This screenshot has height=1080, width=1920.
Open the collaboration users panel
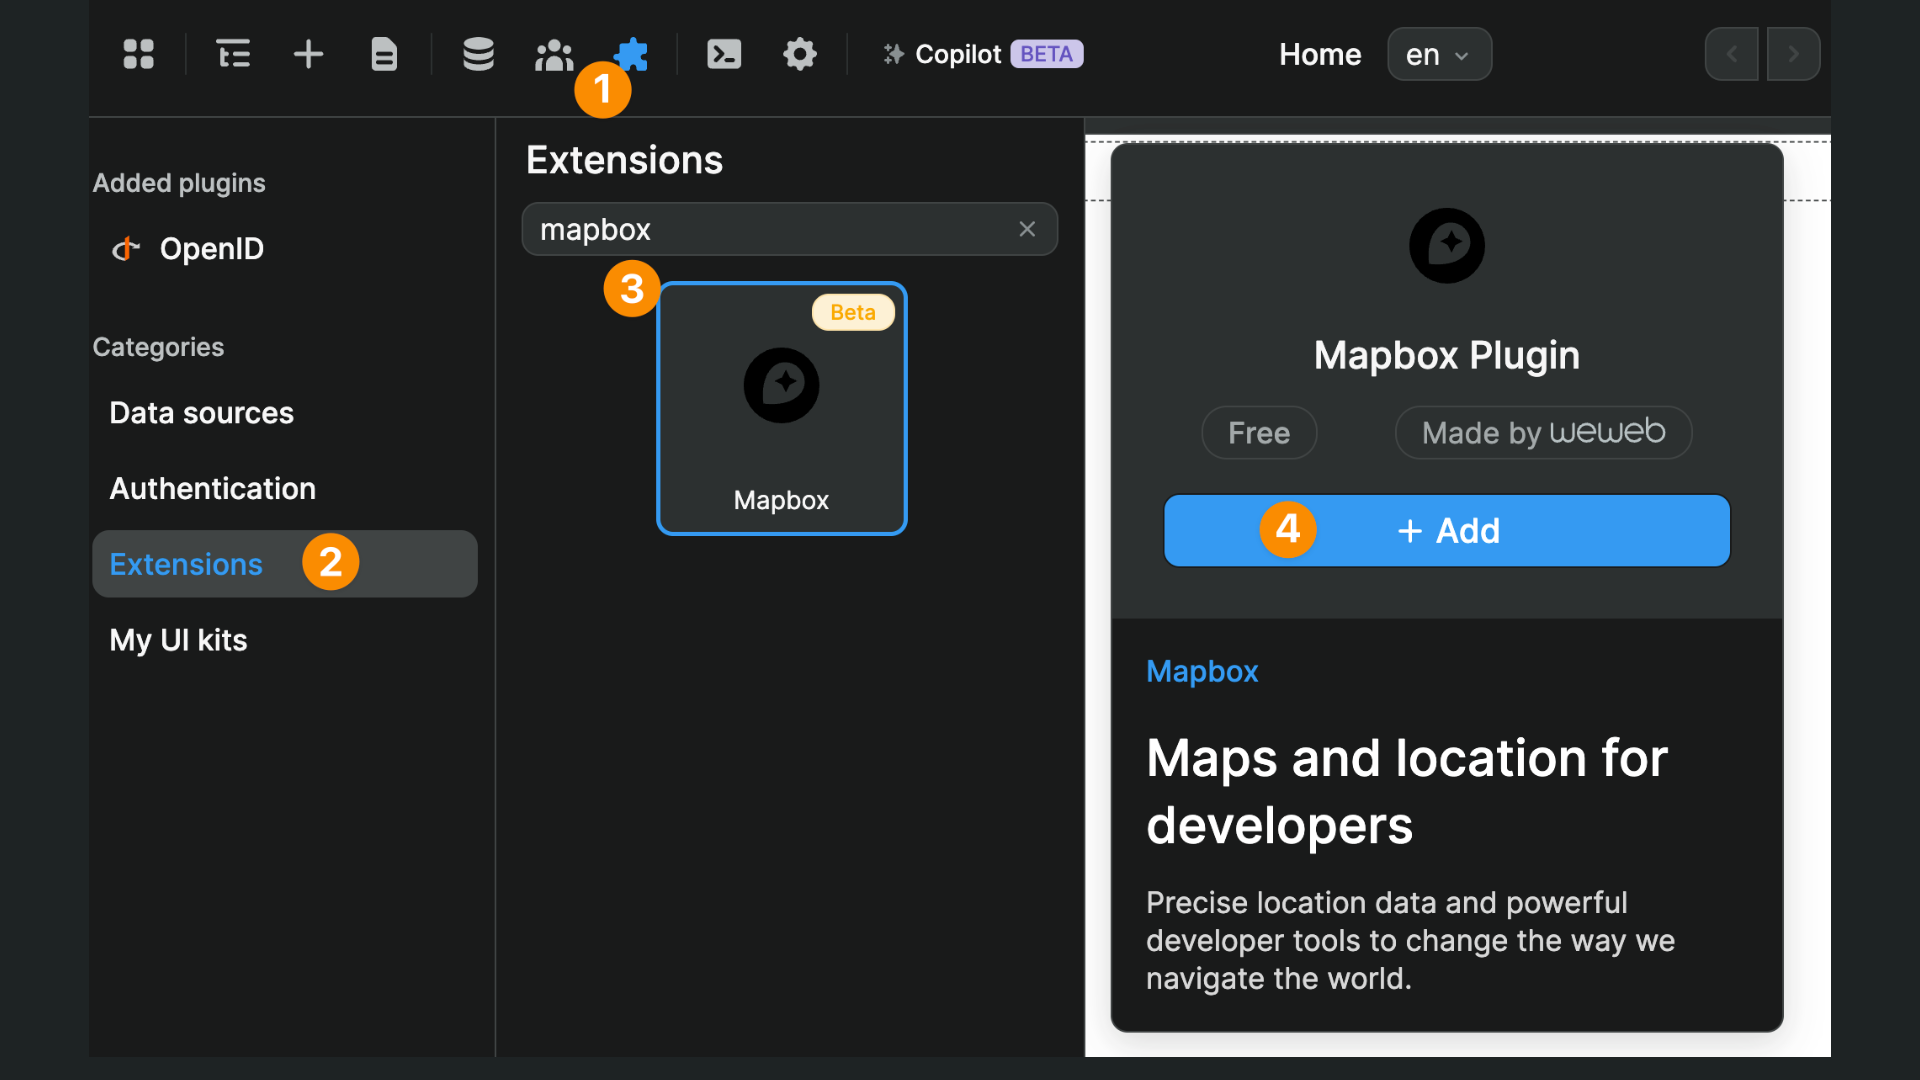click(553, 54)
